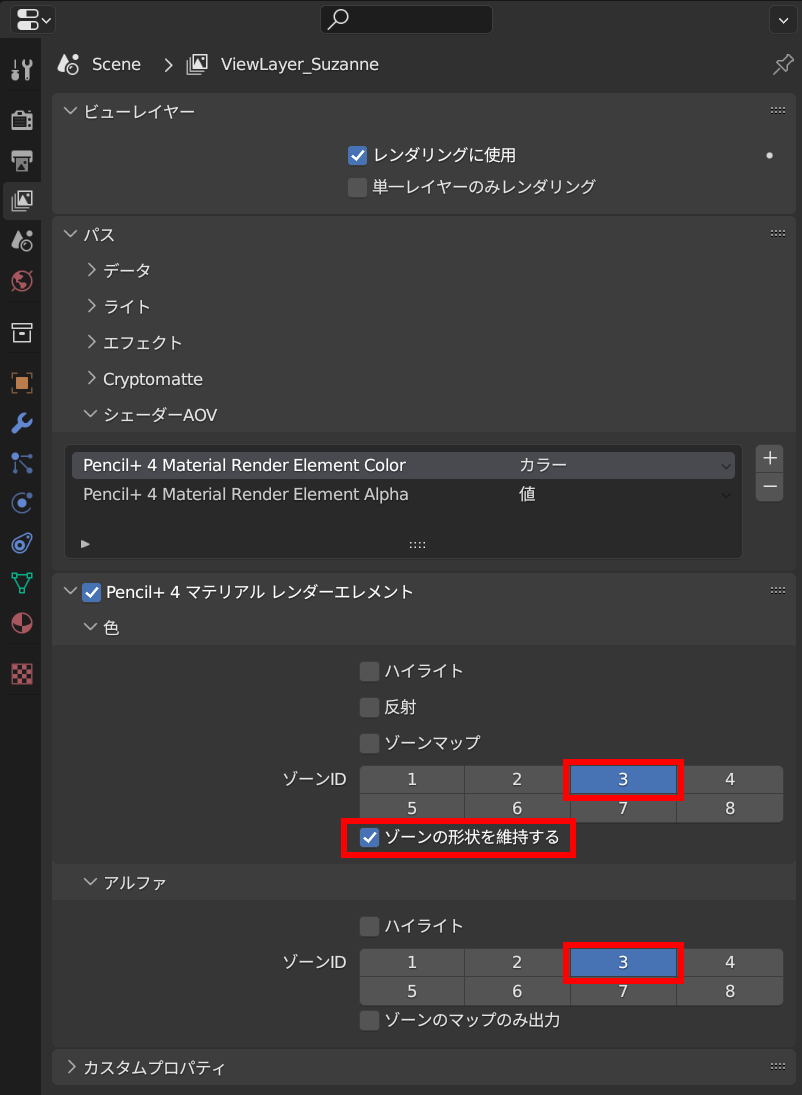Select Pencil+ 4 Material Render Element Color row
Viewport: 802px width, 1095px height.
(245, 466)
